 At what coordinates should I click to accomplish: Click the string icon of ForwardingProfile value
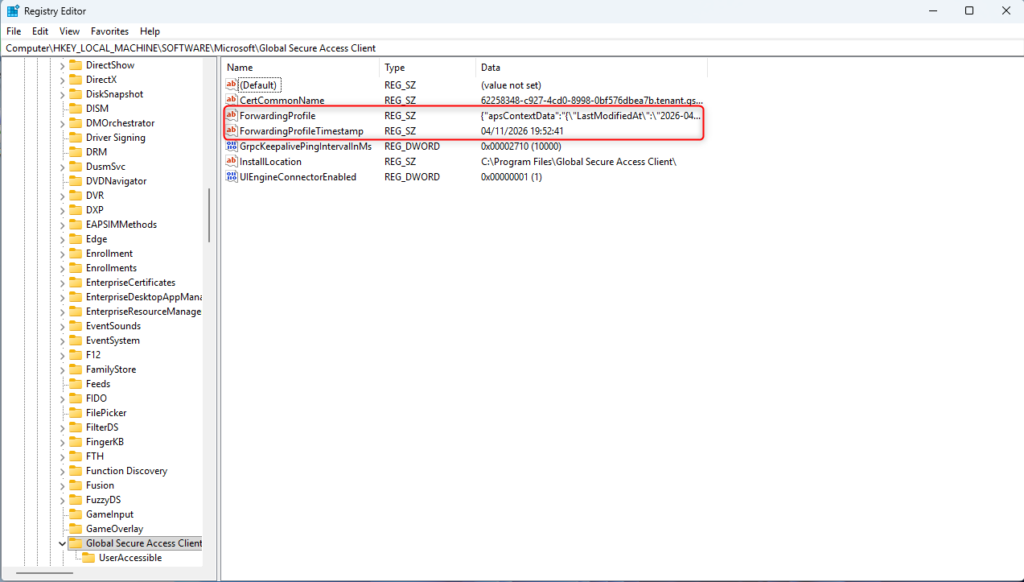point(231,116)
